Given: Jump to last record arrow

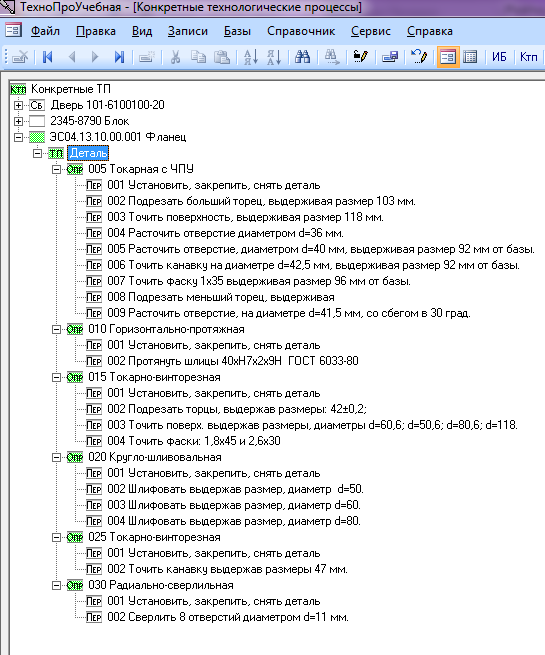Looking at the screenshot, I should click(x=119, y=56).
